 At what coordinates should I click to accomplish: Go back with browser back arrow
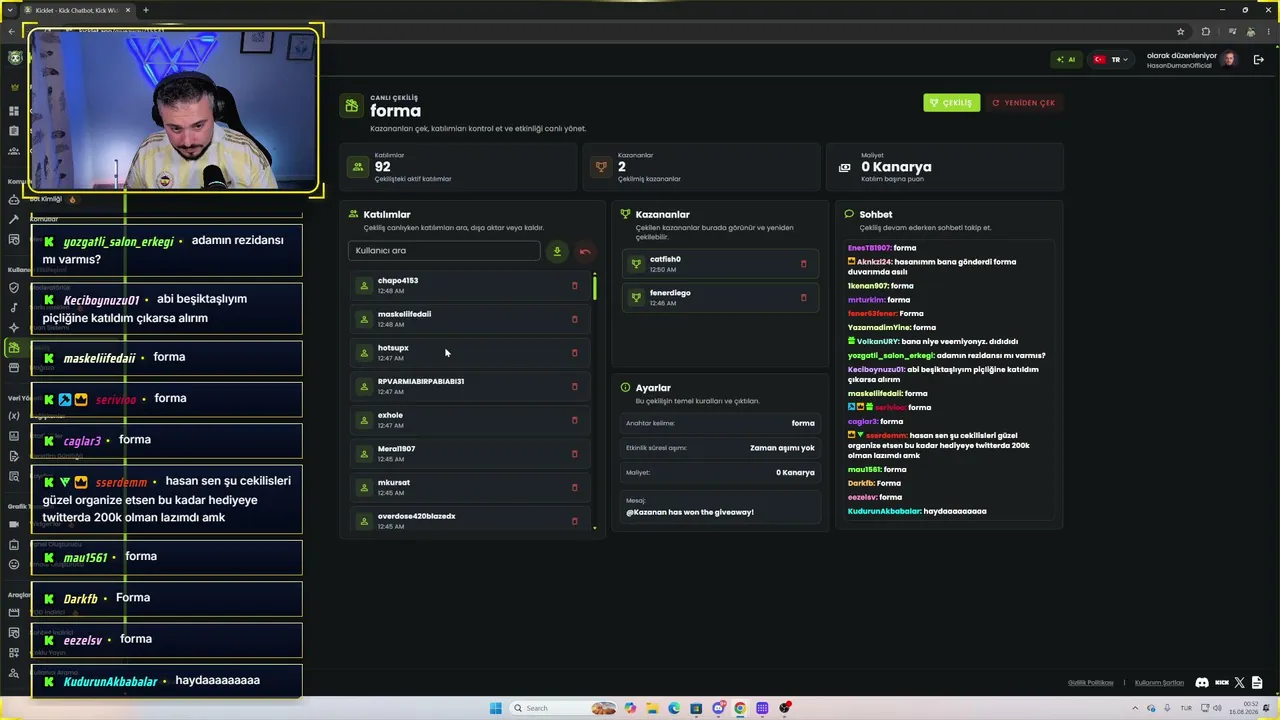pyautogui.click(x=12, y=31)
